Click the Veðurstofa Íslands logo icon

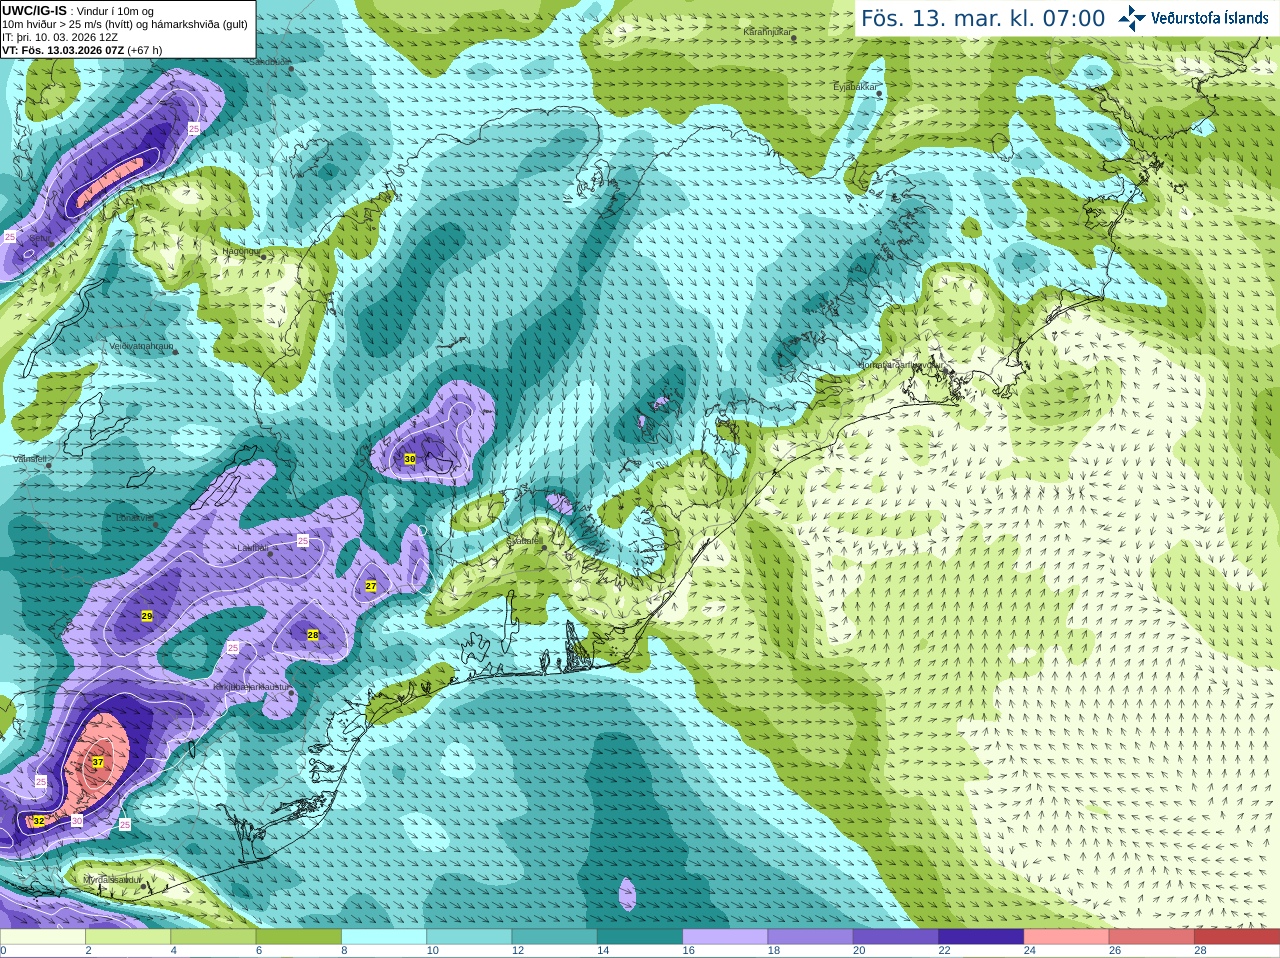coord(1131,18)
